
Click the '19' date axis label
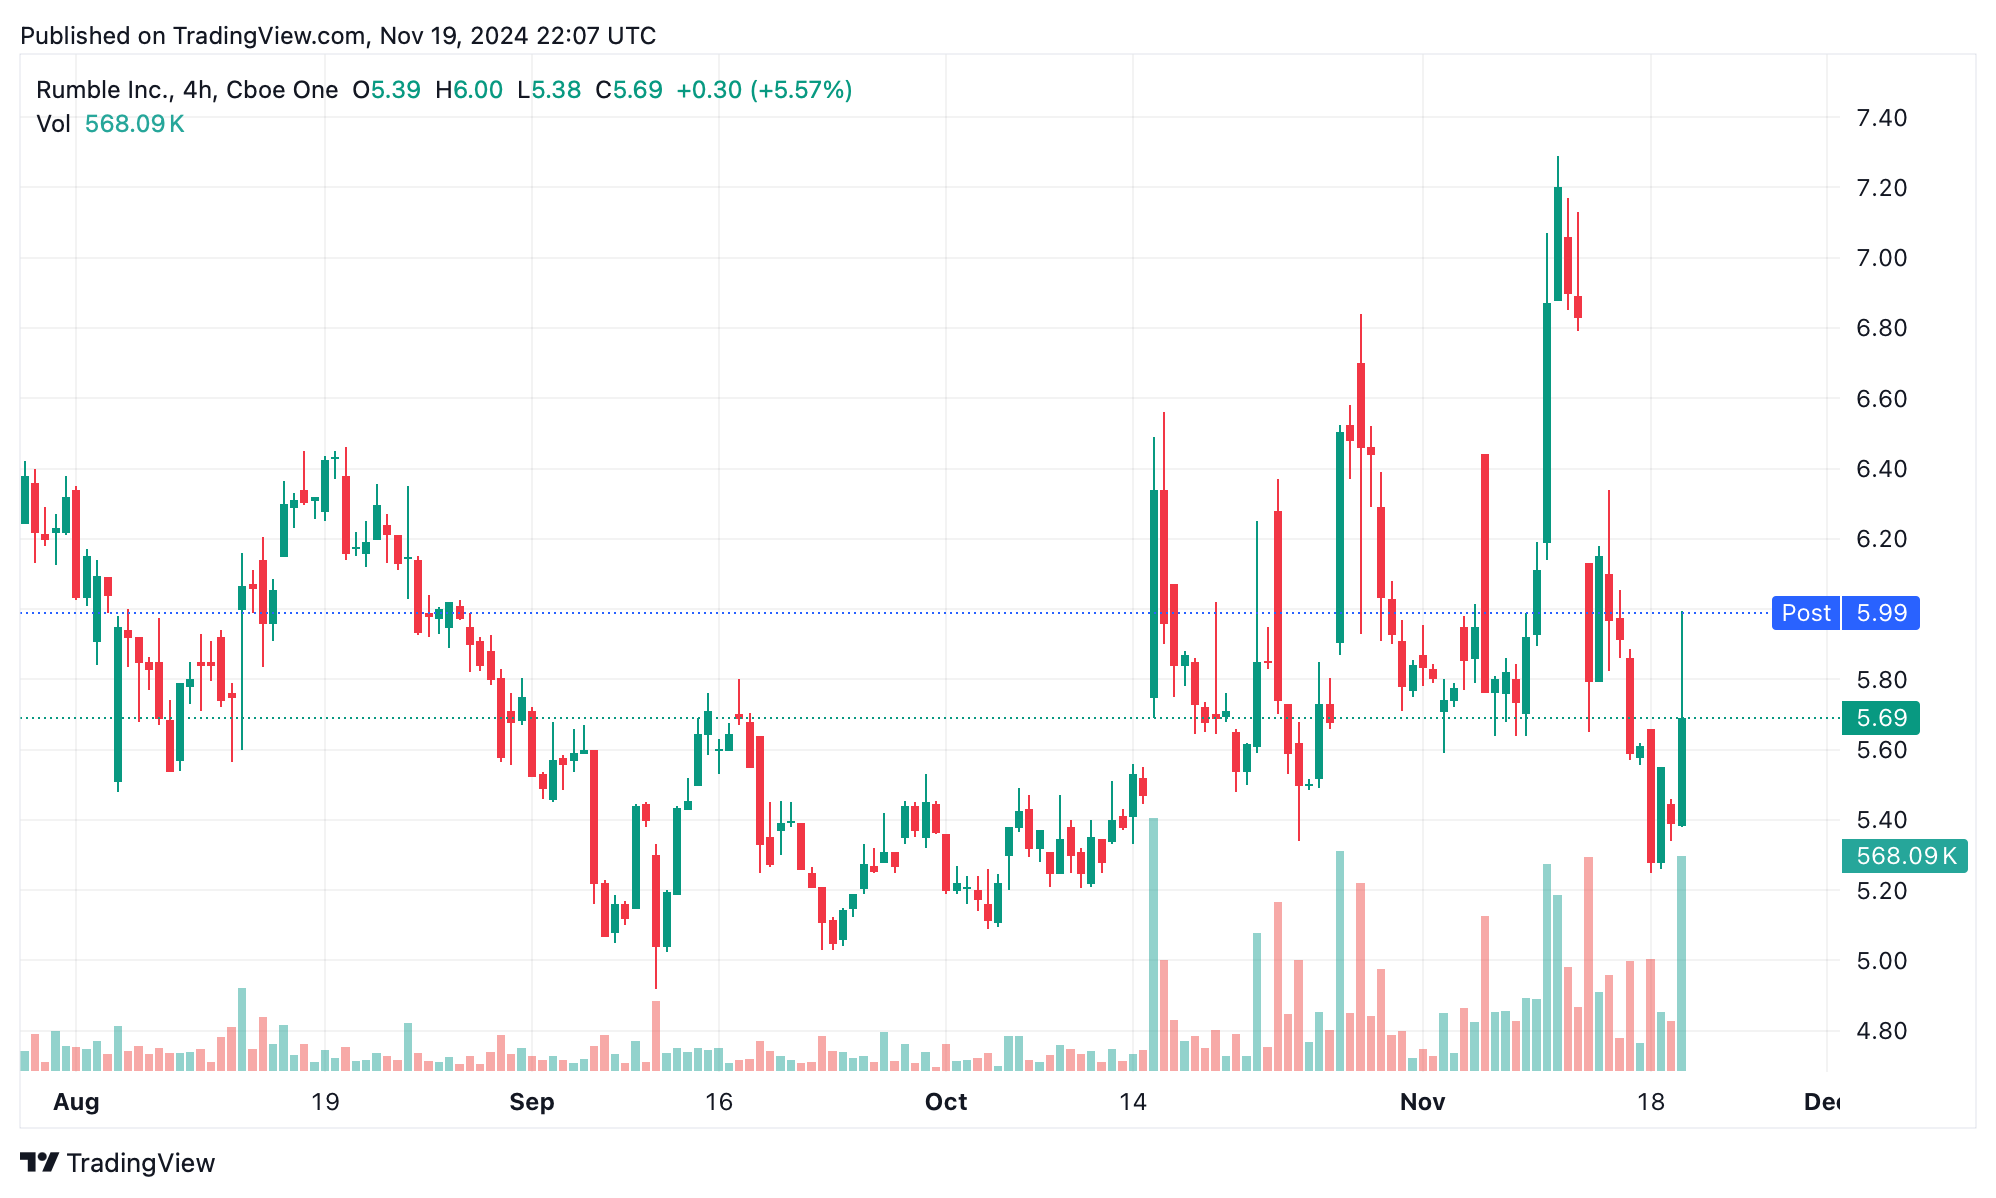point(325,1102)
